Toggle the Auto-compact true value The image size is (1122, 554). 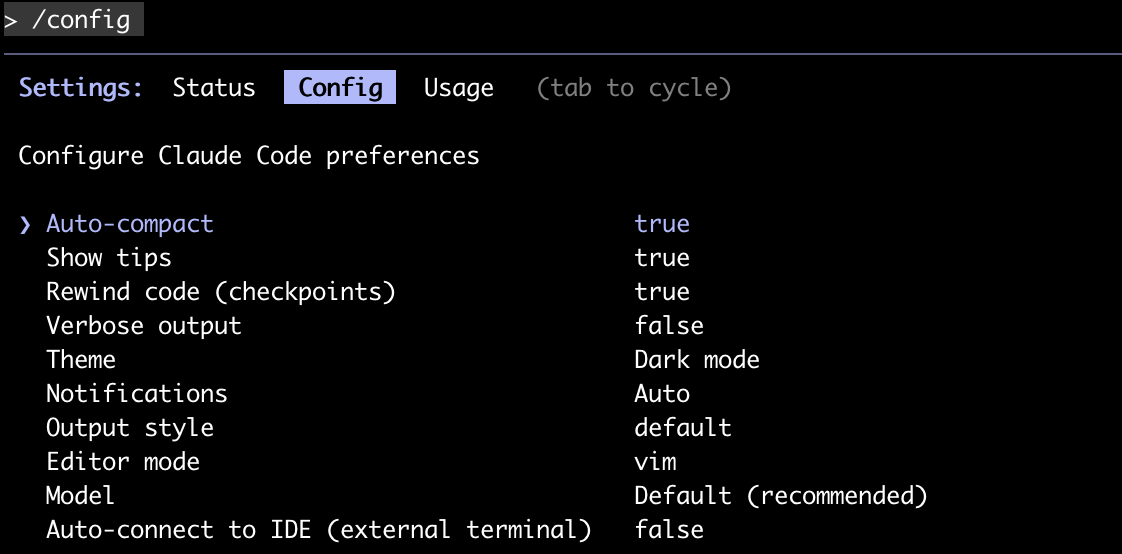point(662,223)
